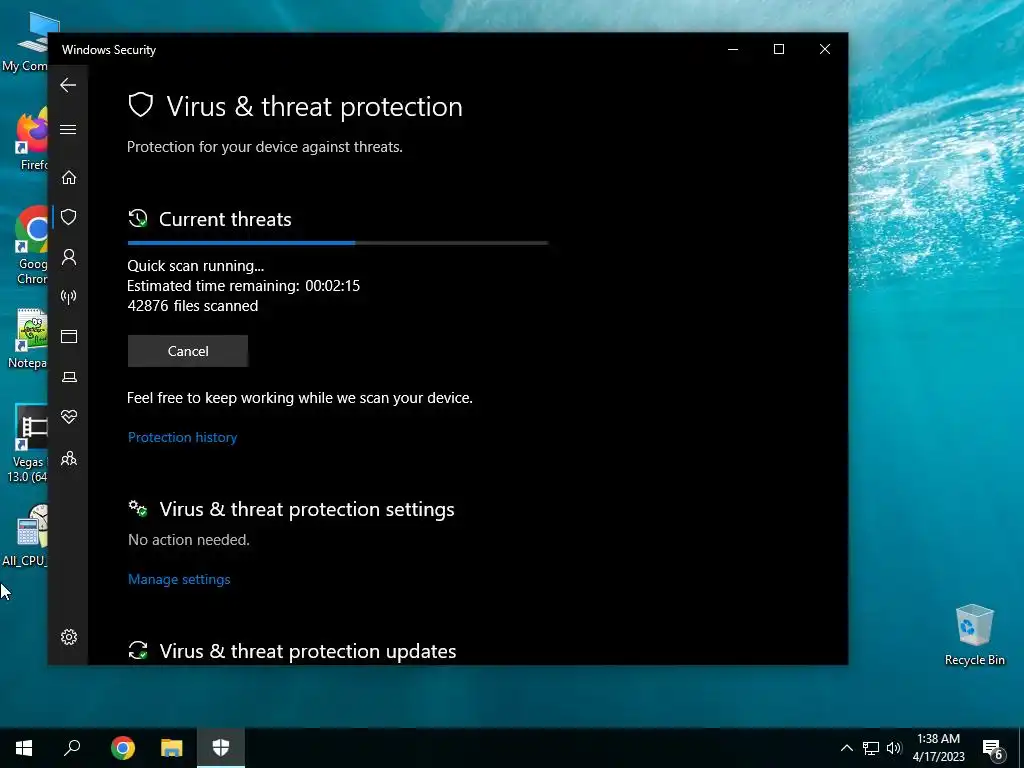
Task: Open the Protection history link
Action: [x=182, y=437]
